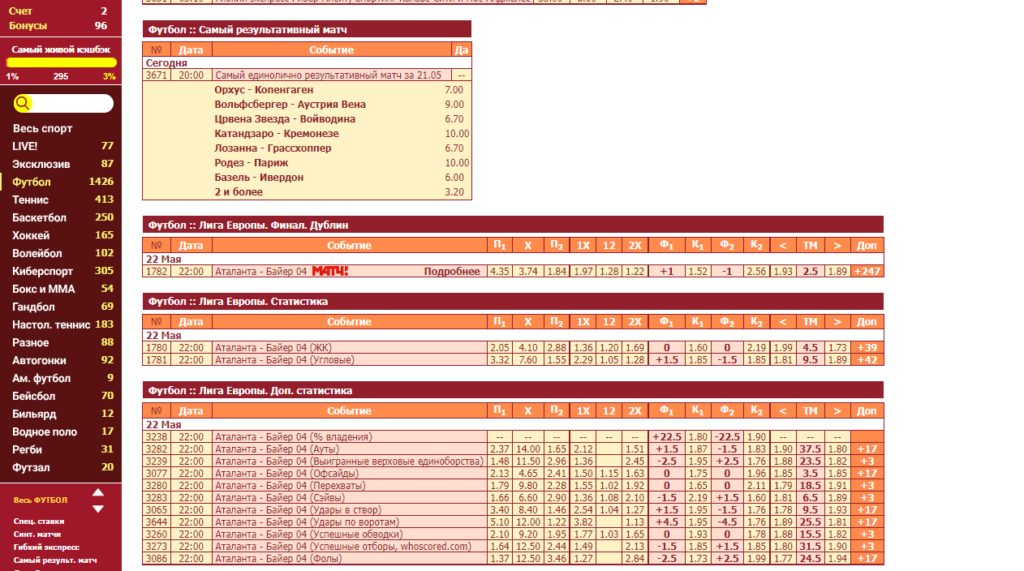Select odds 1.84 for Байер 04 win

(x=556, y=271)
